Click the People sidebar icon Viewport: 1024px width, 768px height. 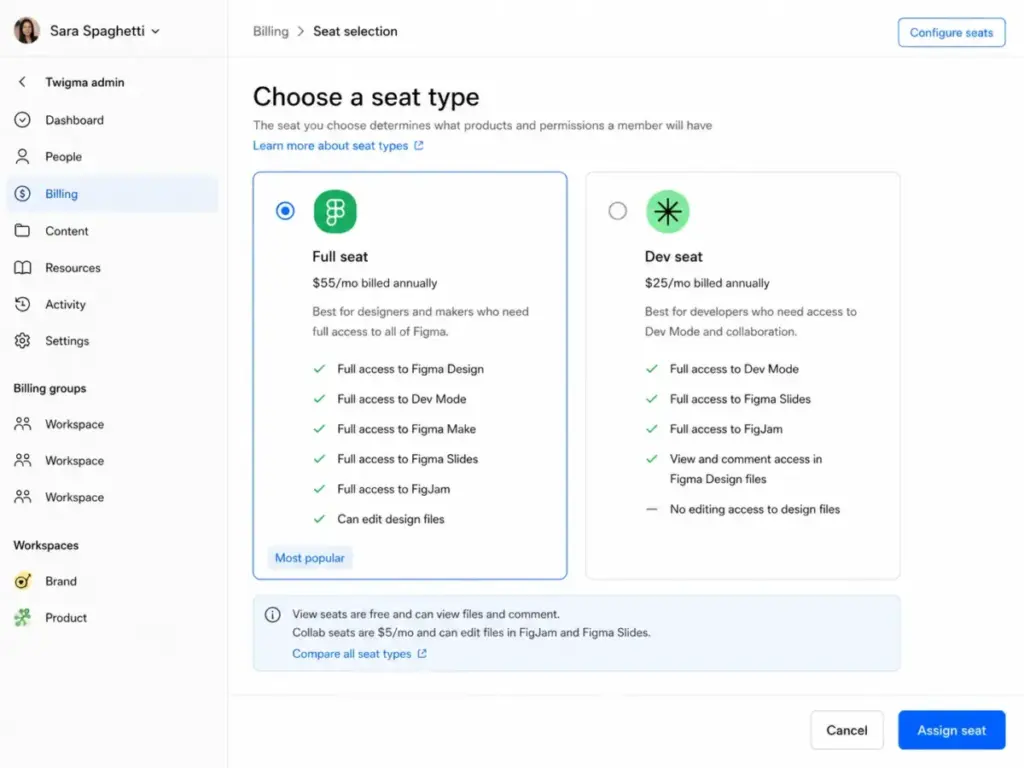click(22, 156)
